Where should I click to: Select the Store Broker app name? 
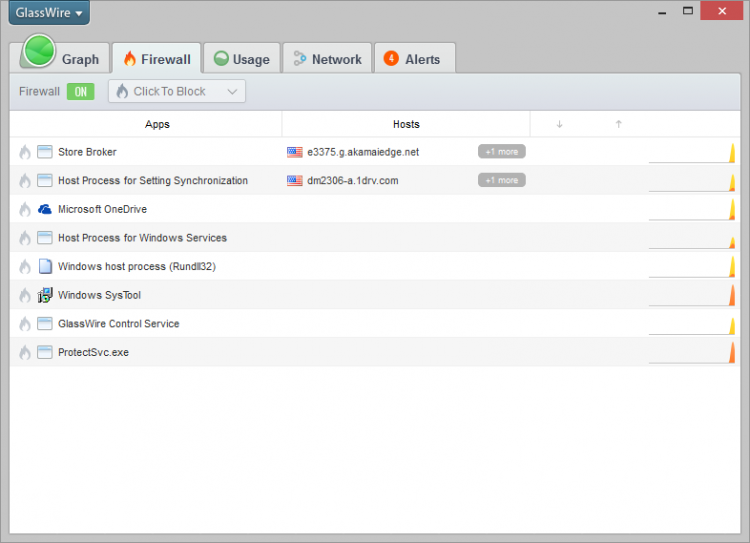87,152
